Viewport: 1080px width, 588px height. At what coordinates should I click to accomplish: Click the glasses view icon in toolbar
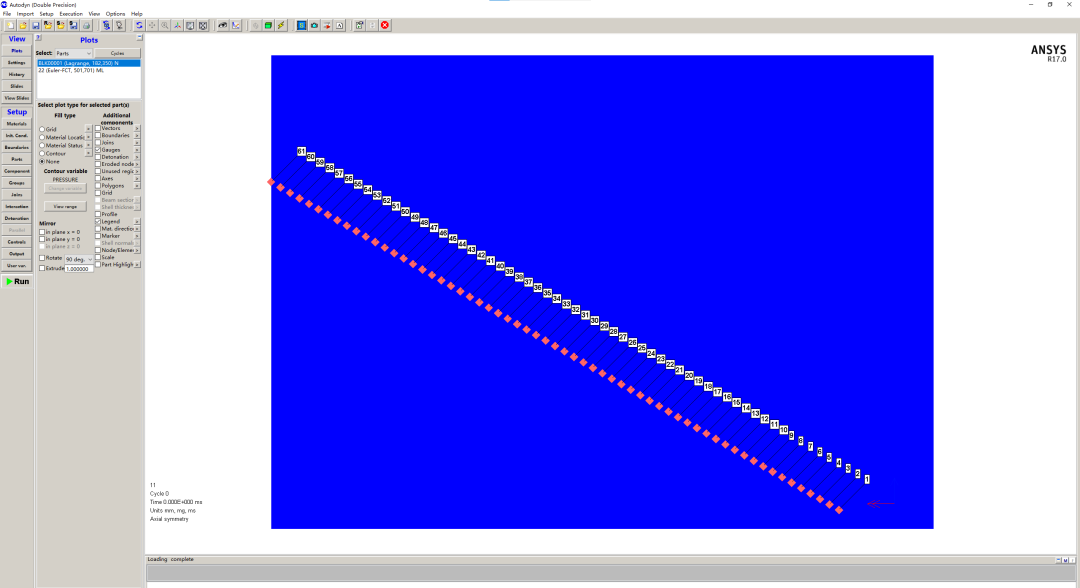(222, 25)
